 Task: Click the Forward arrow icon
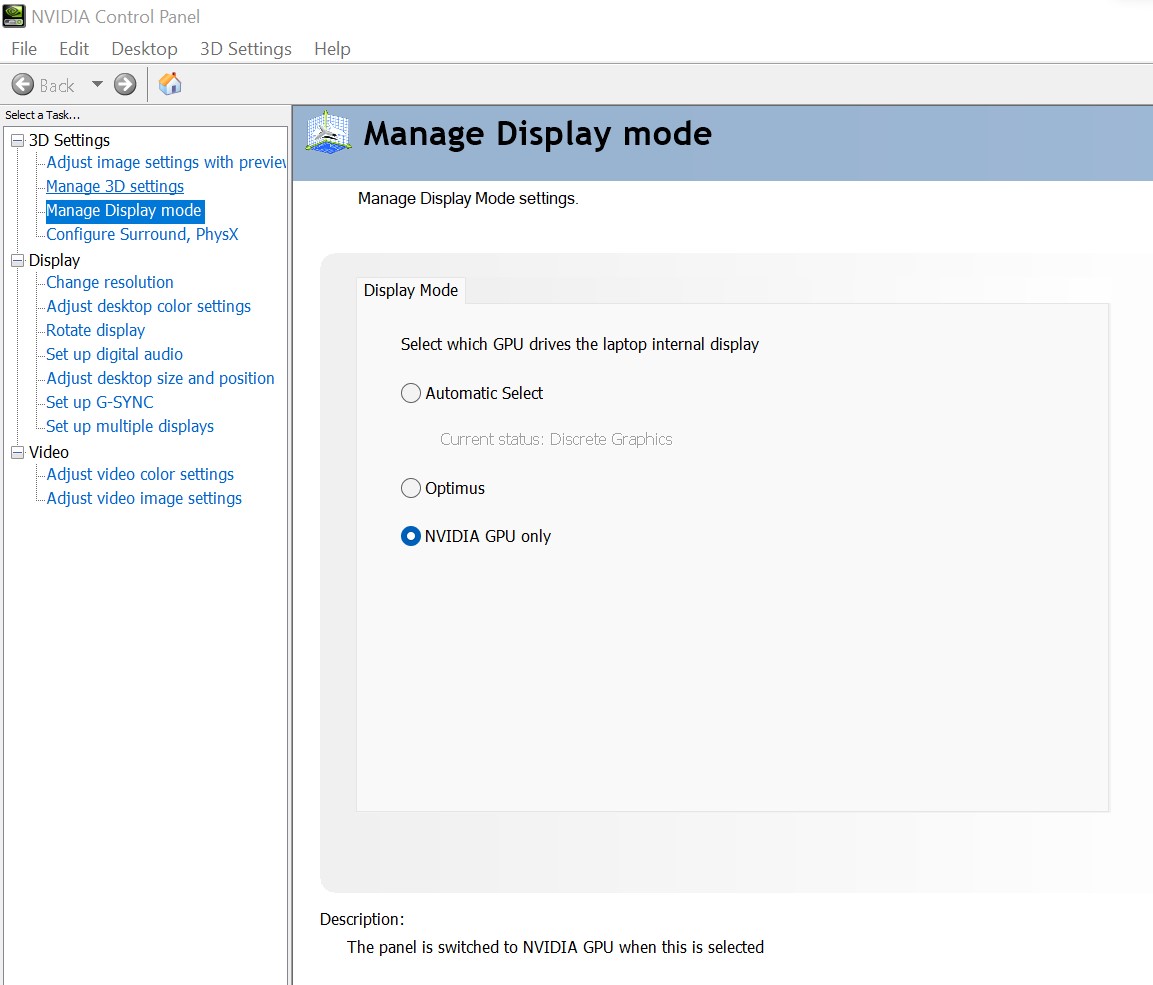tap(125, 85)
